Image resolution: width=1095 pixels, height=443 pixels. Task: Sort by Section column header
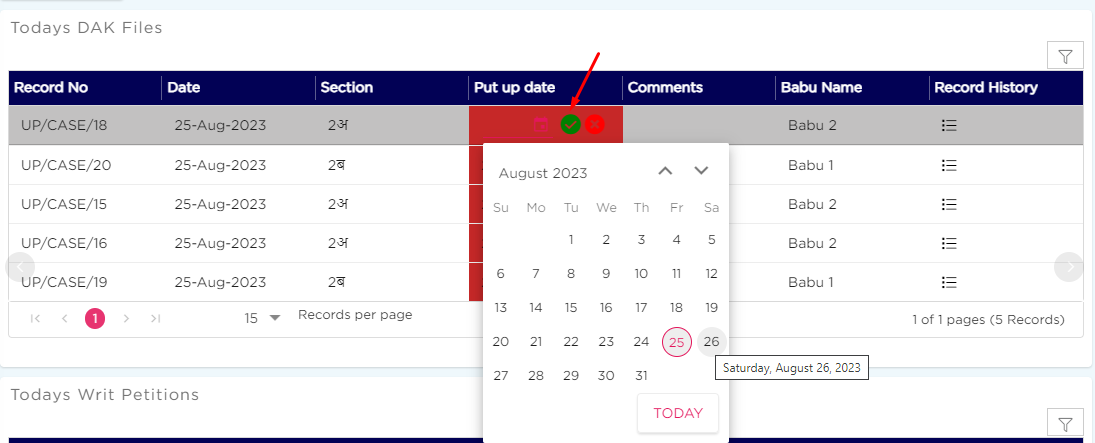pos(346,88)
